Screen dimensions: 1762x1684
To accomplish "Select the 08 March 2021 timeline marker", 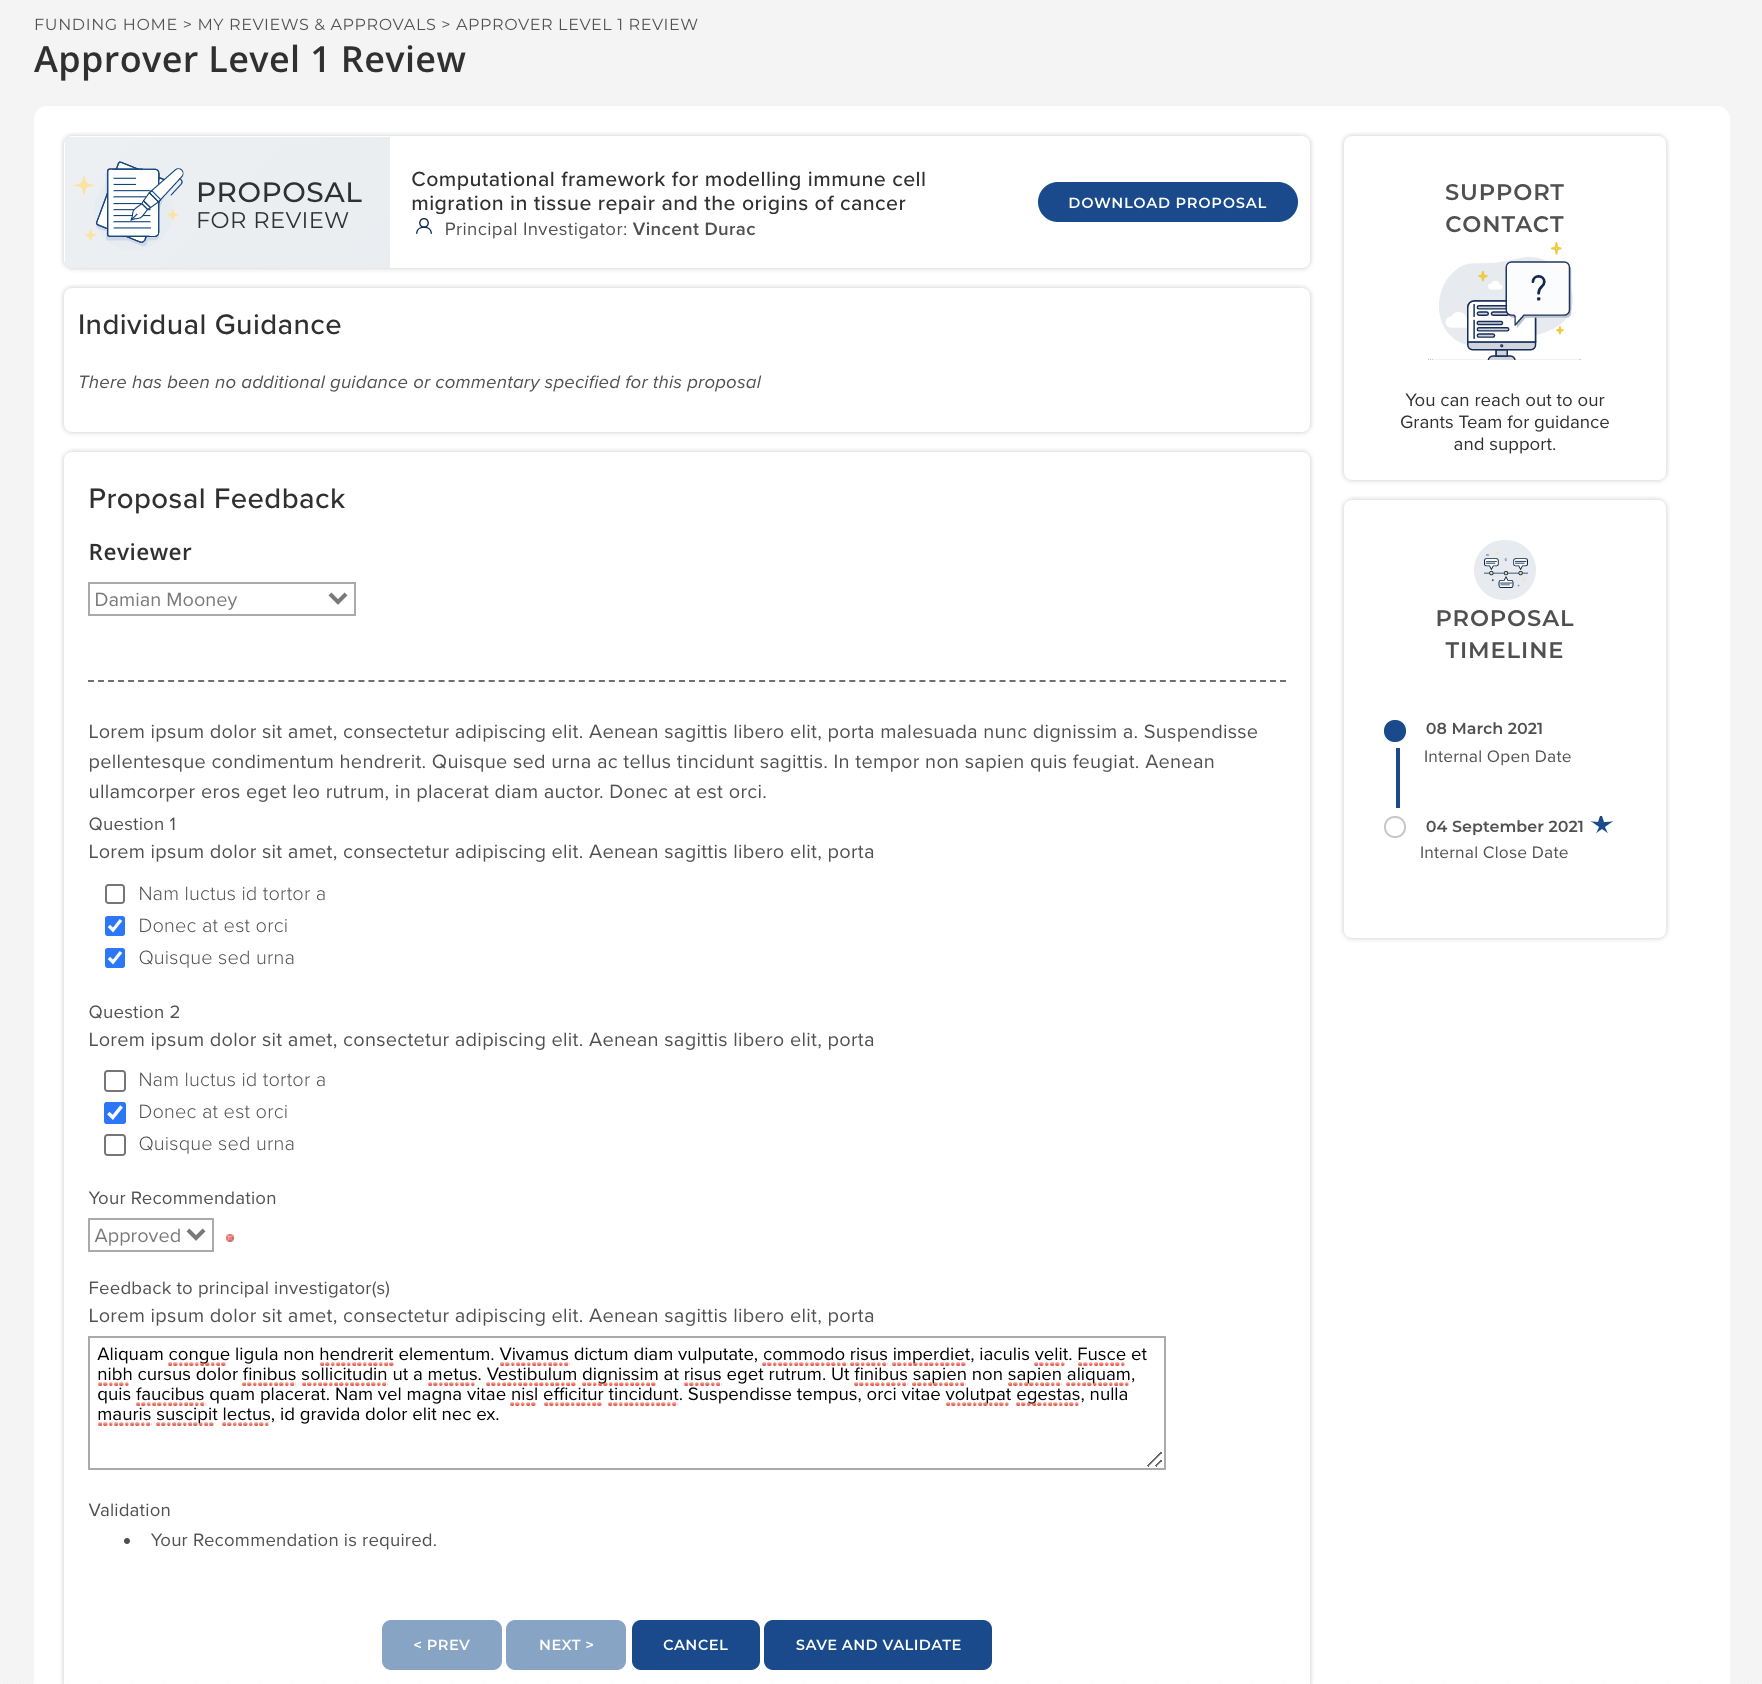I will (x=1395, y=731).
